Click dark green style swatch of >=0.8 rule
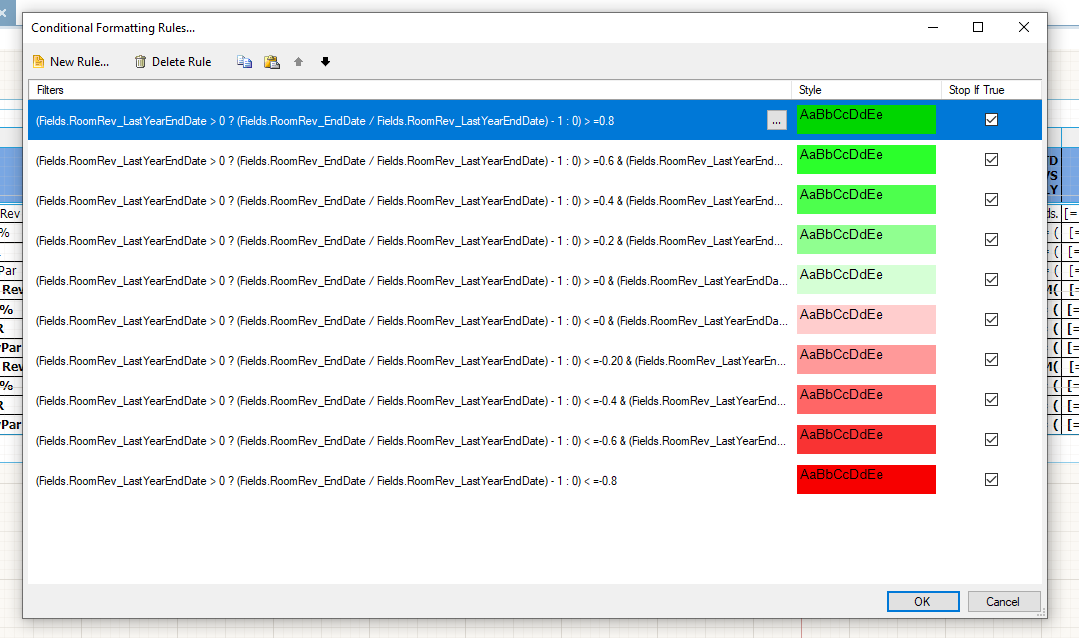Screen dimensions: 1079x638 866,120
